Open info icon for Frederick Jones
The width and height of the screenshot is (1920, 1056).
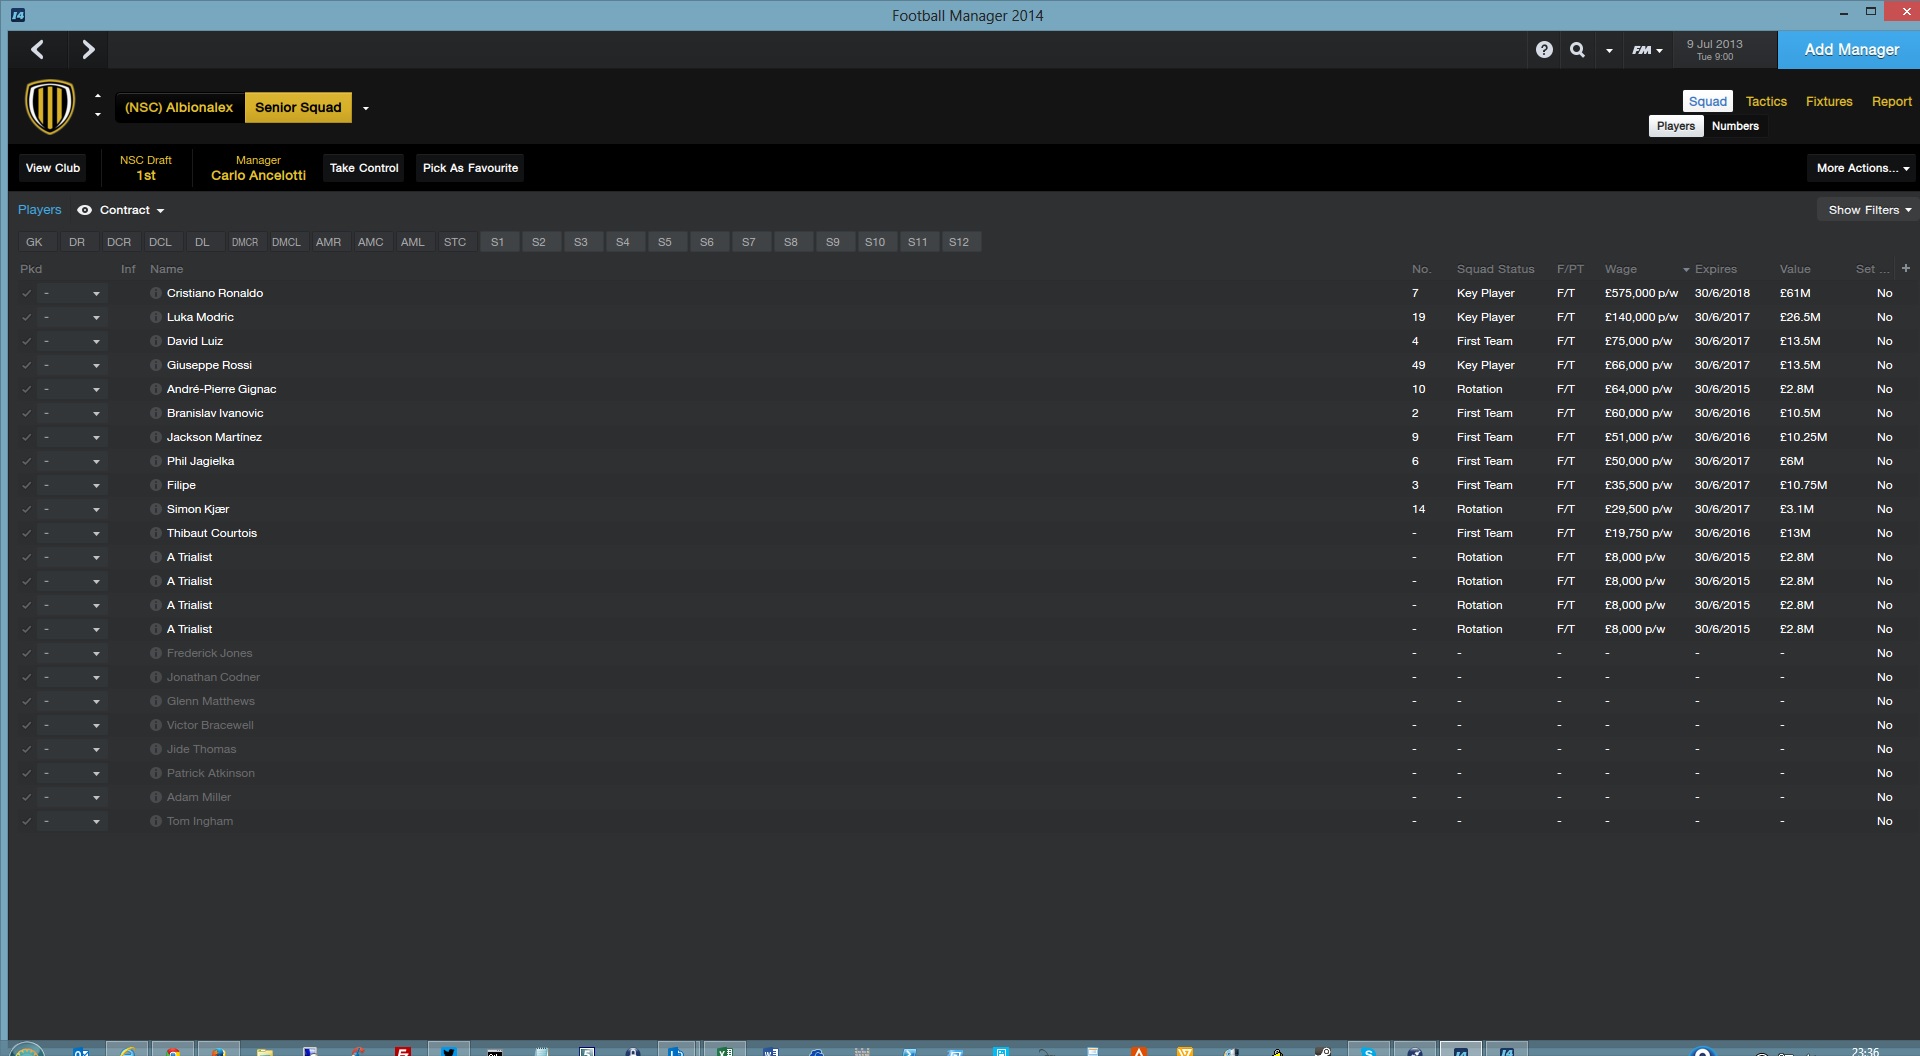pos(156,653)
